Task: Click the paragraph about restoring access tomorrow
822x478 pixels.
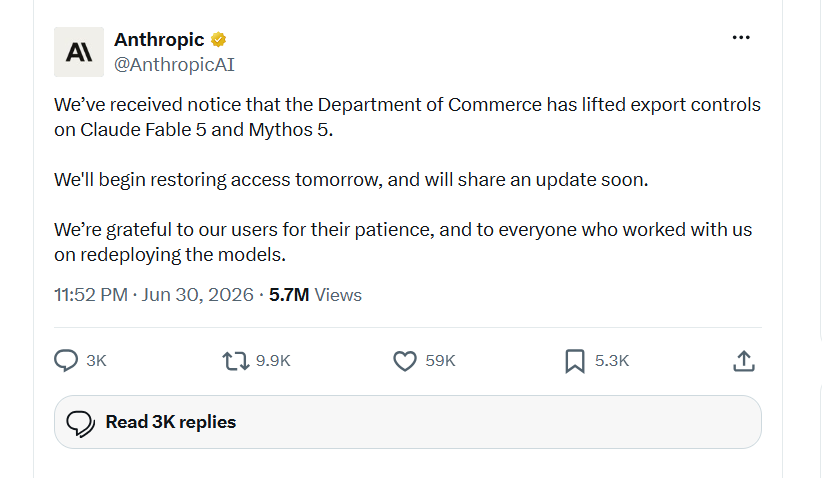Action: (x=351, y=180)
